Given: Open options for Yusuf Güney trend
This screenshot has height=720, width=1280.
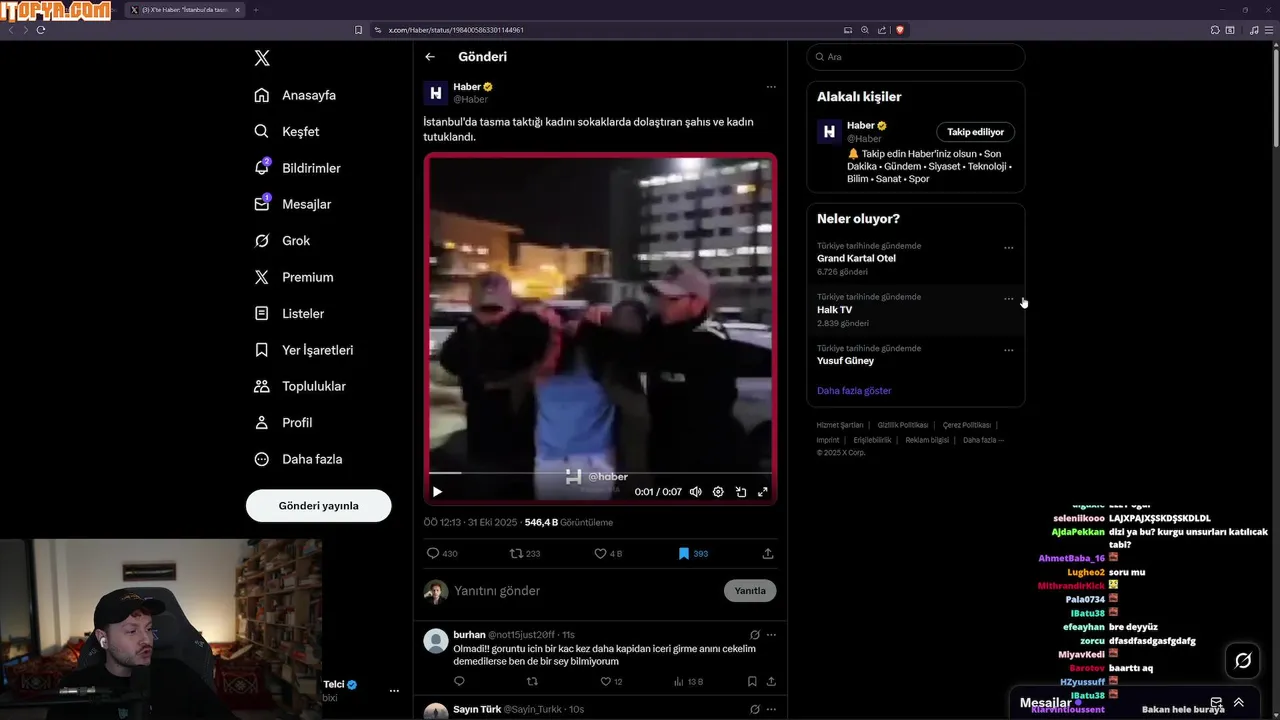Looking at the screenshot, I should click(x=1008, y=350).
